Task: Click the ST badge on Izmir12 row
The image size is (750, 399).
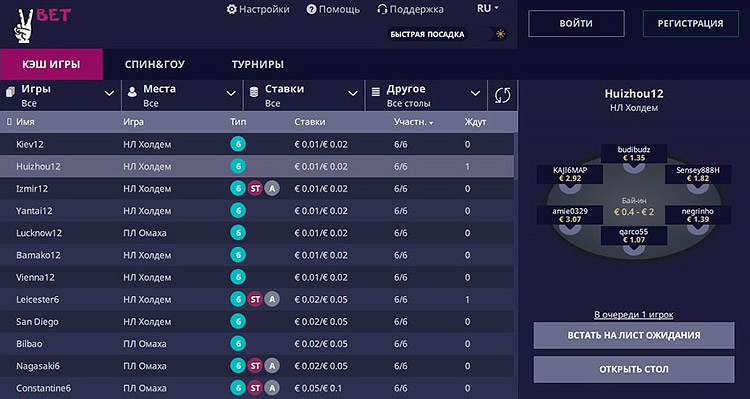Action: (x=255, y=188)
